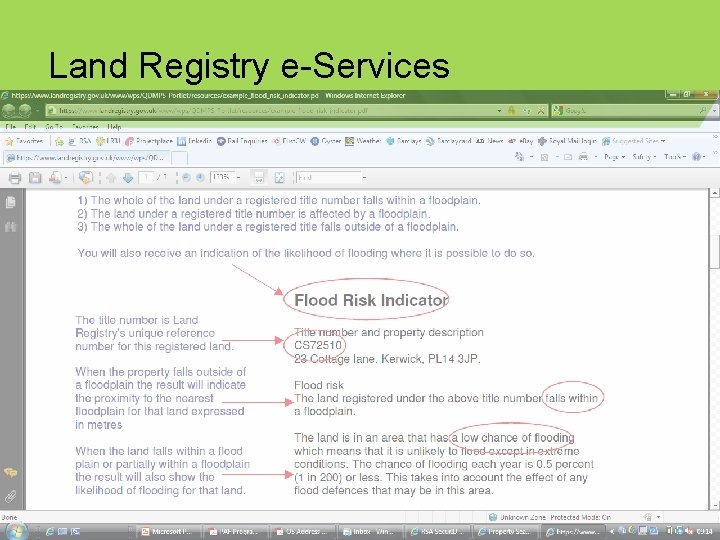Click the browser Forward button
Image resolution: width=720 pixels, height=540 pixels.
tap(24, 111)
